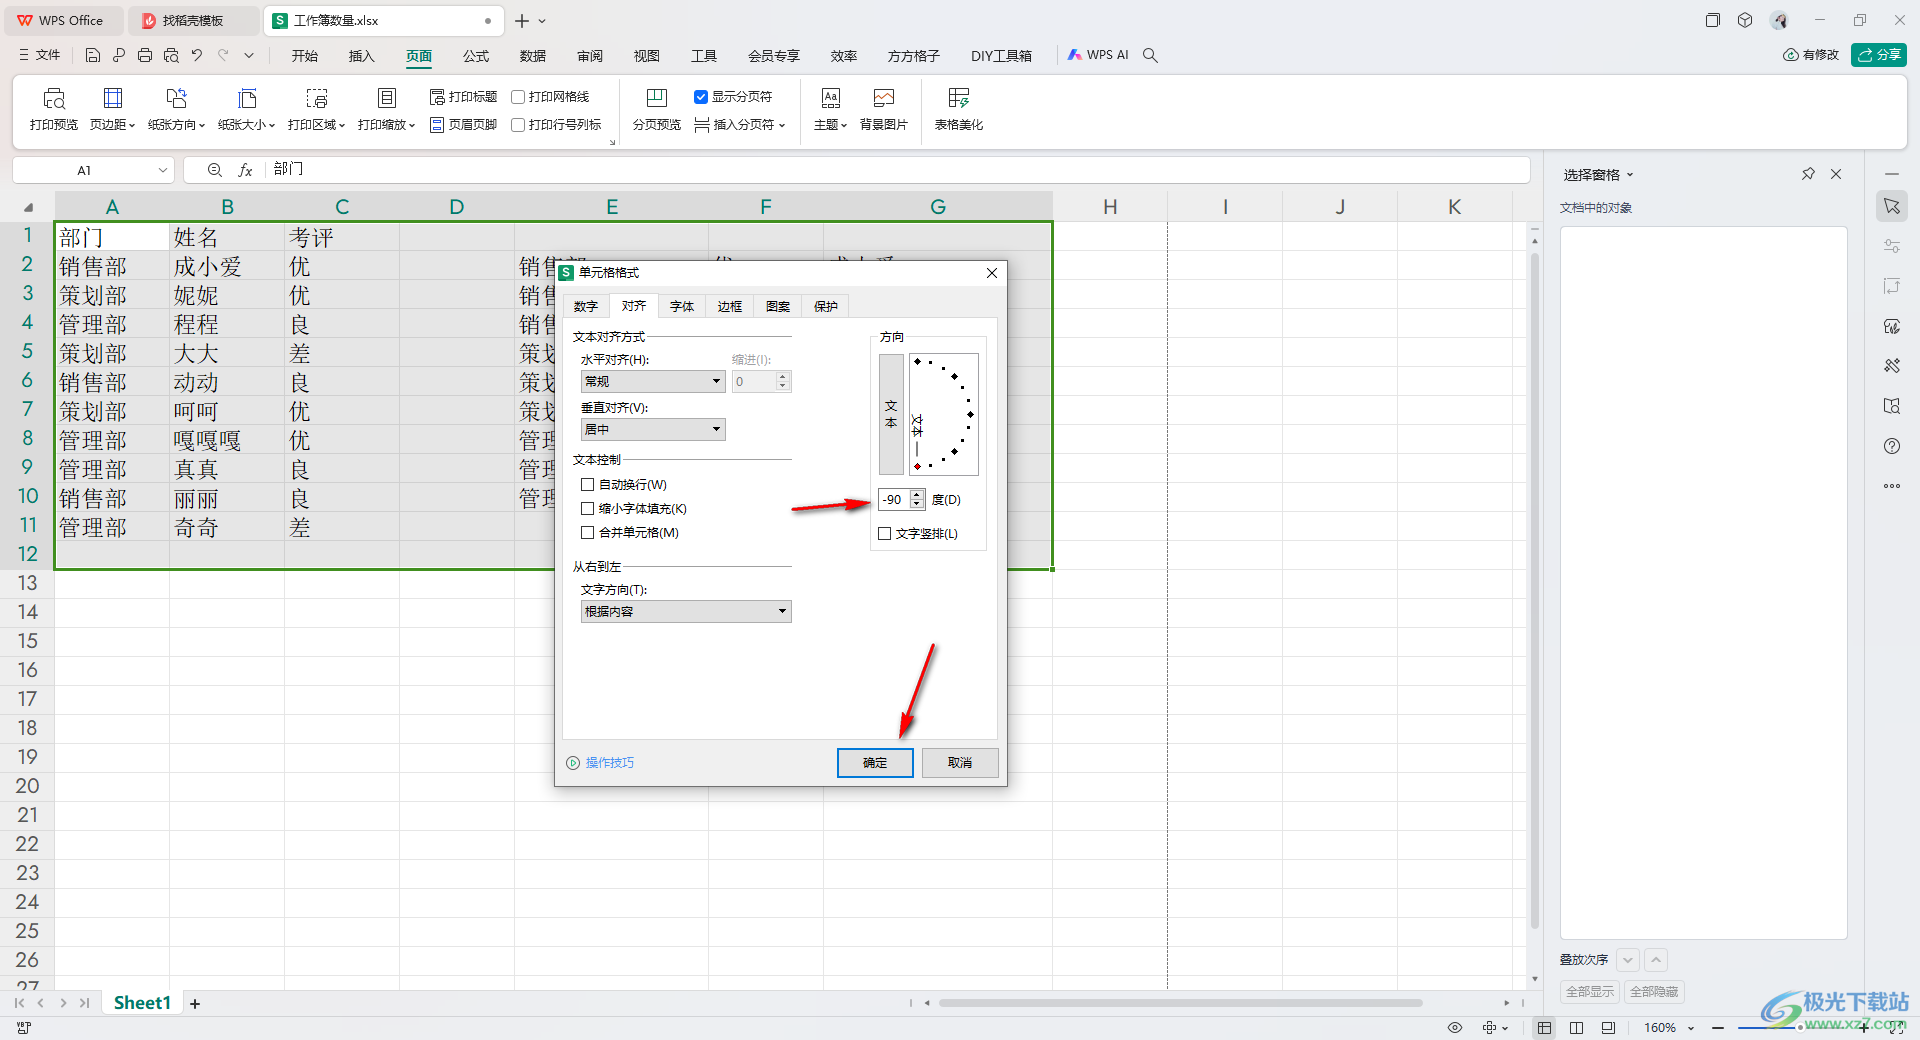Check Merge Cells (合并单元格)
The image size is (1920, 1040).
tap(588, 533)
